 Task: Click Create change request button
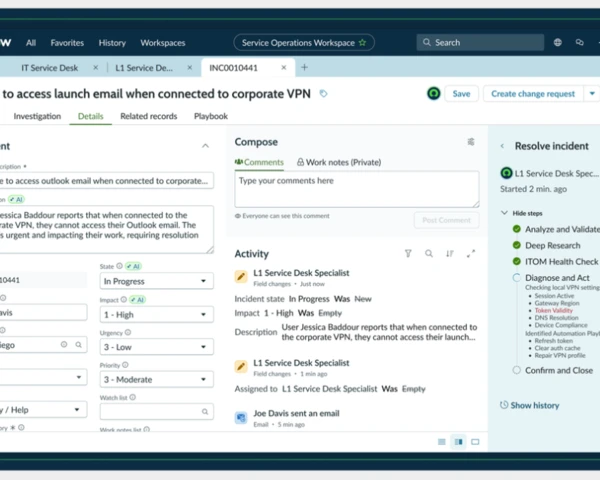coord(533,94)
